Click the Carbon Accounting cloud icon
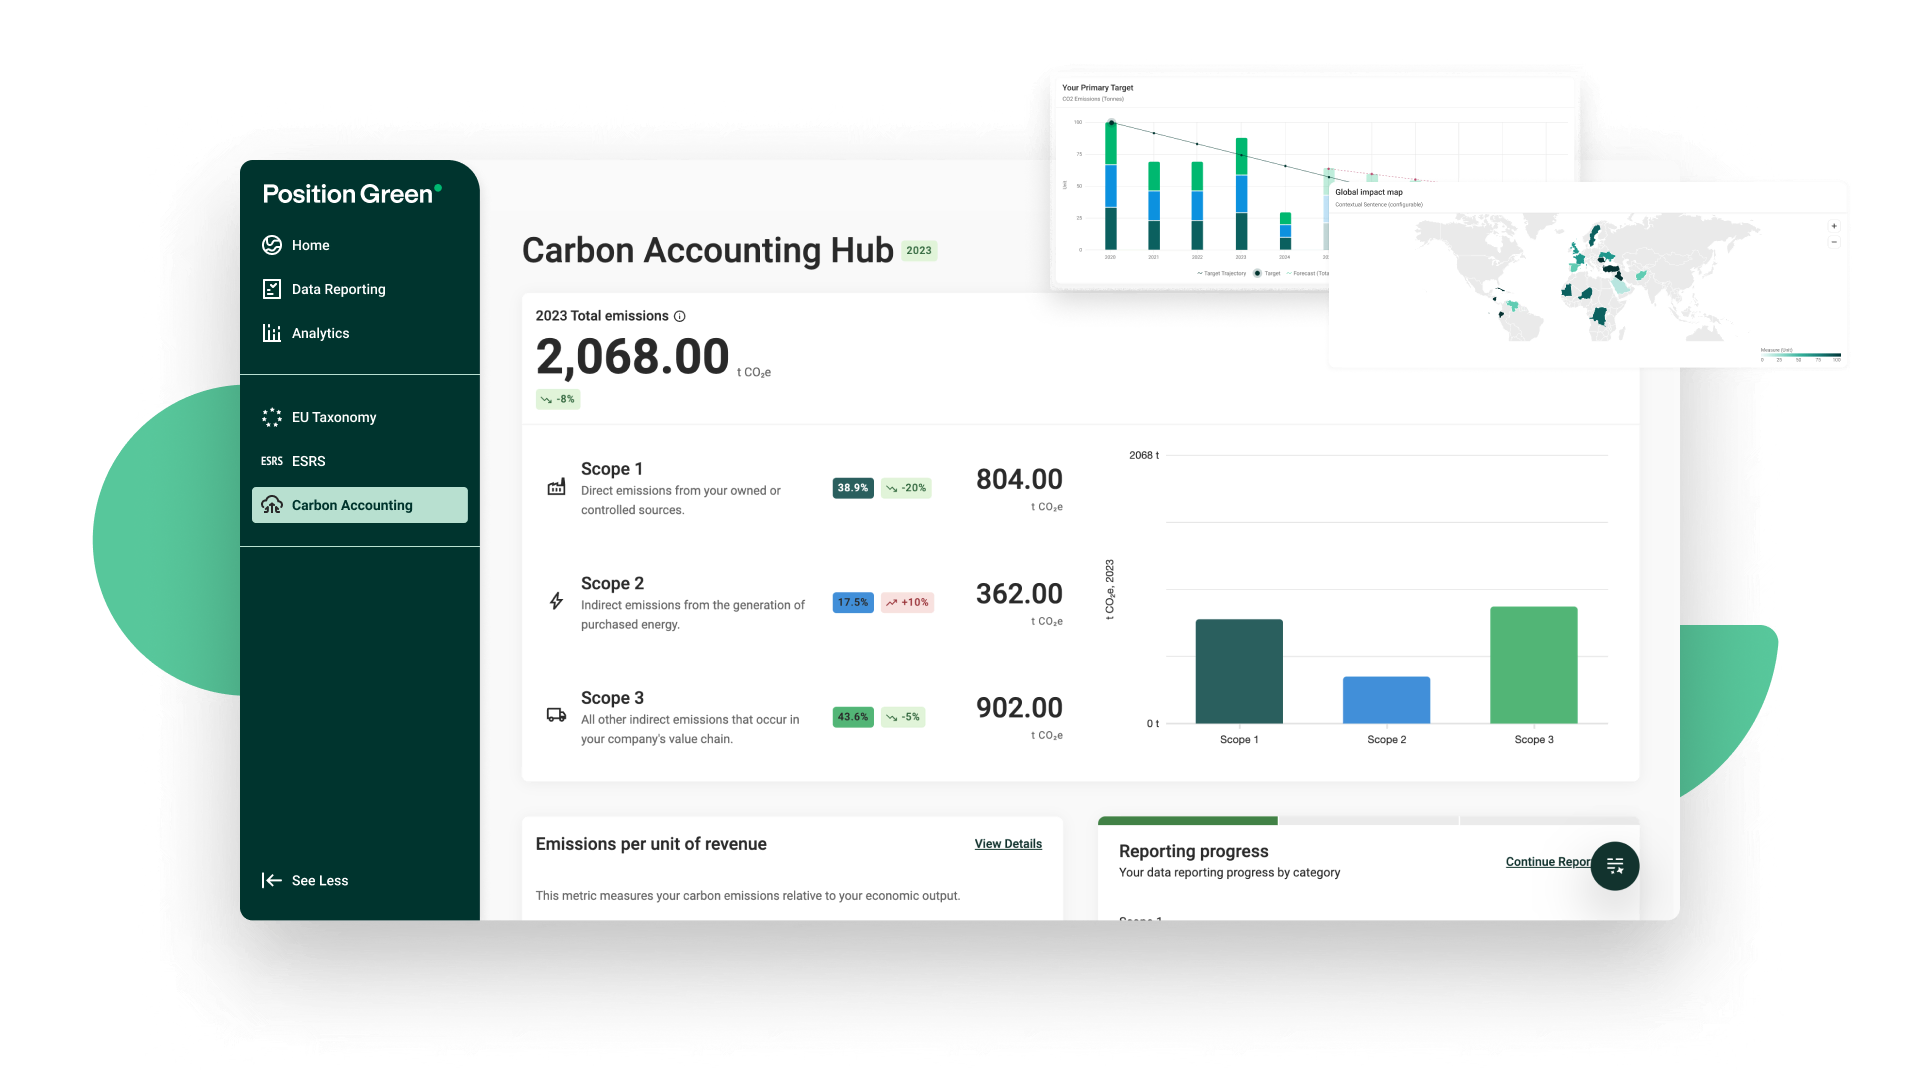 tap(272, 505)
